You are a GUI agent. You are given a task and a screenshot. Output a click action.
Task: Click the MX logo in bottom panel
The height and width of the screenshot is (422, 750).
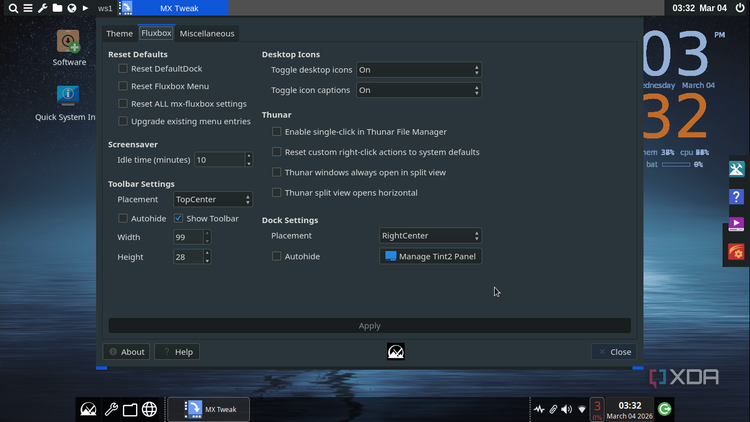(x=88, y=410)
